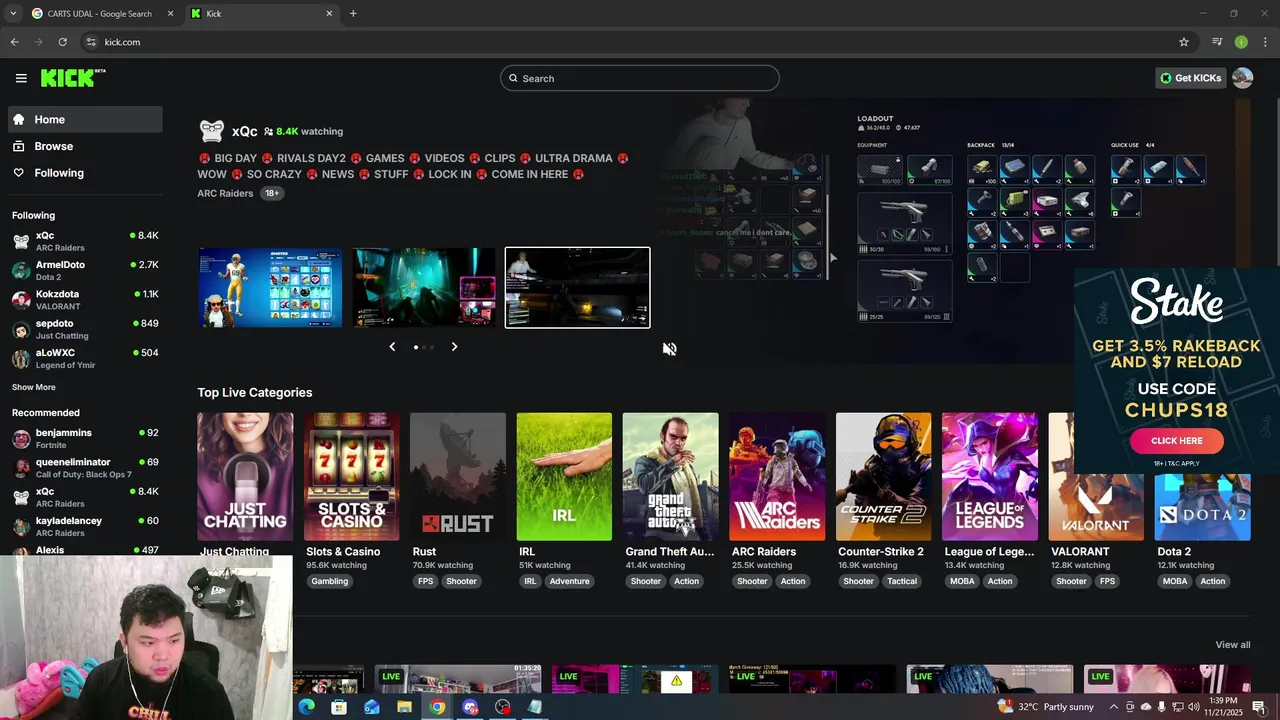Click the Adventure tag under IRL
This screenshot has height=720, width=1280.
click(x=569, y=581)
